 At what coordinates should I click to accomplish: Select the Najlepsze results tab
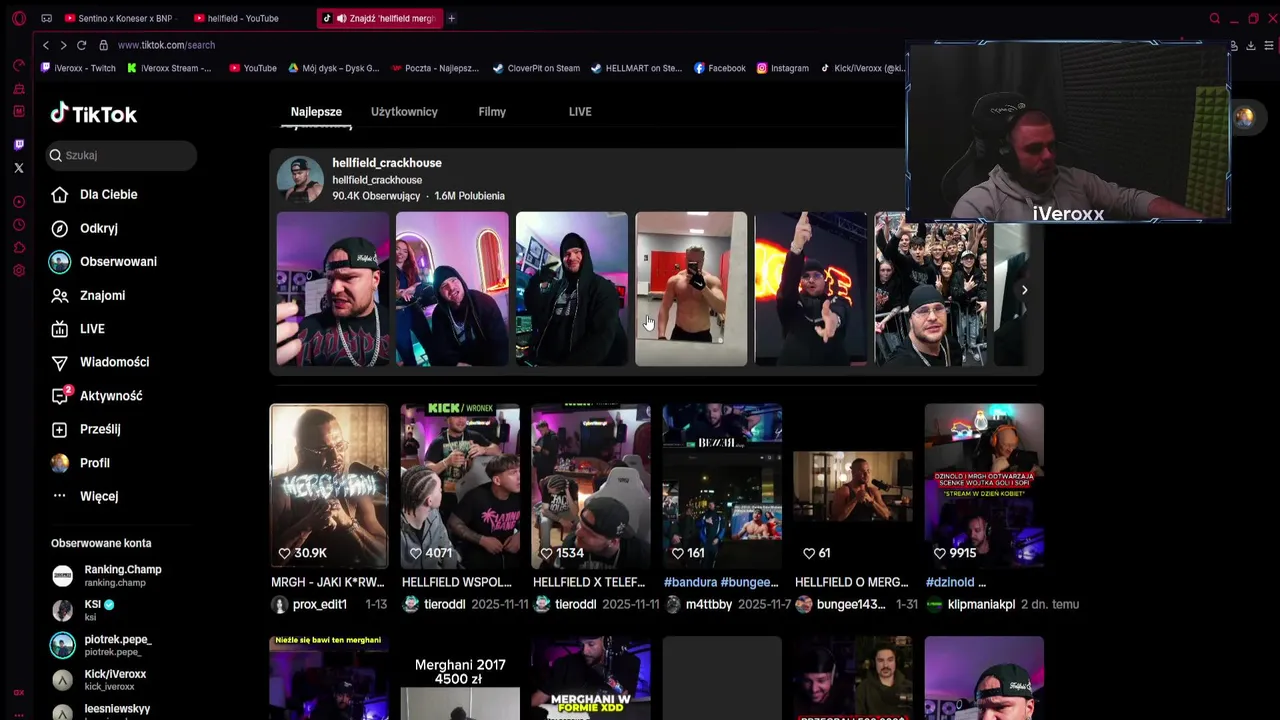[316, 112]
